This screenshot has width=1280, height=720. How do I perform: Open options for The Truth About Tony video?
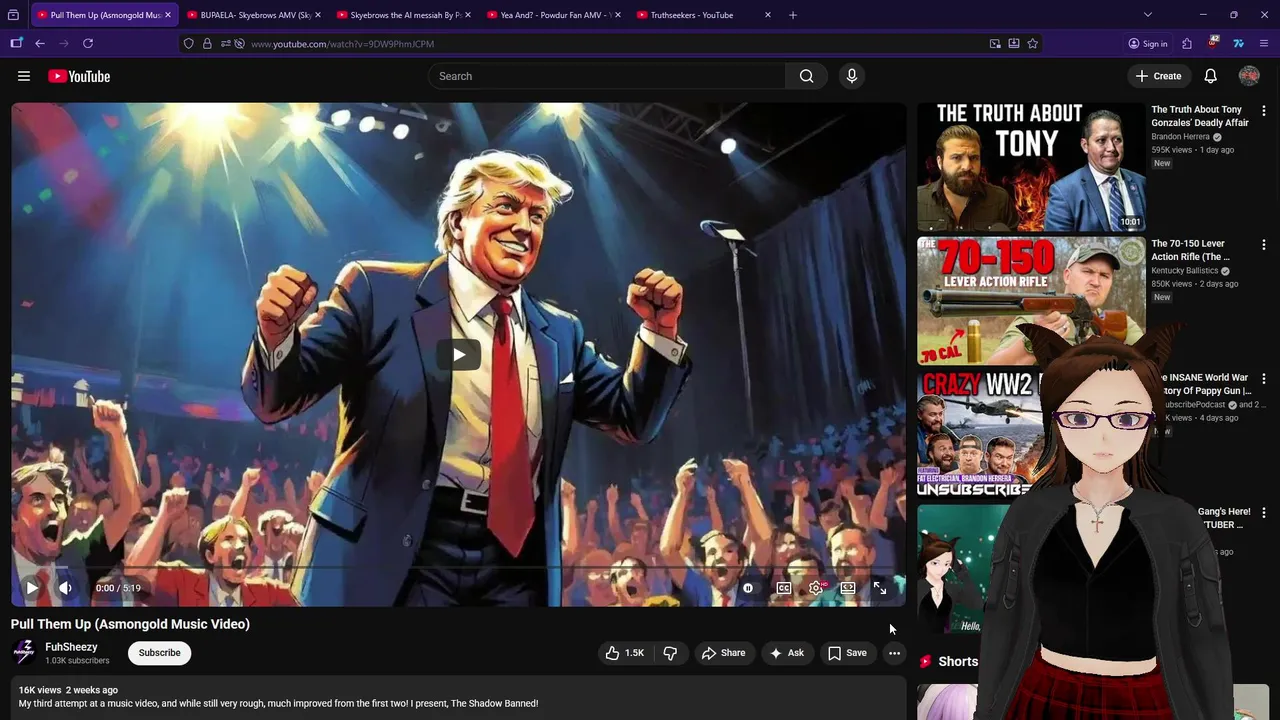click(1264, 111)
